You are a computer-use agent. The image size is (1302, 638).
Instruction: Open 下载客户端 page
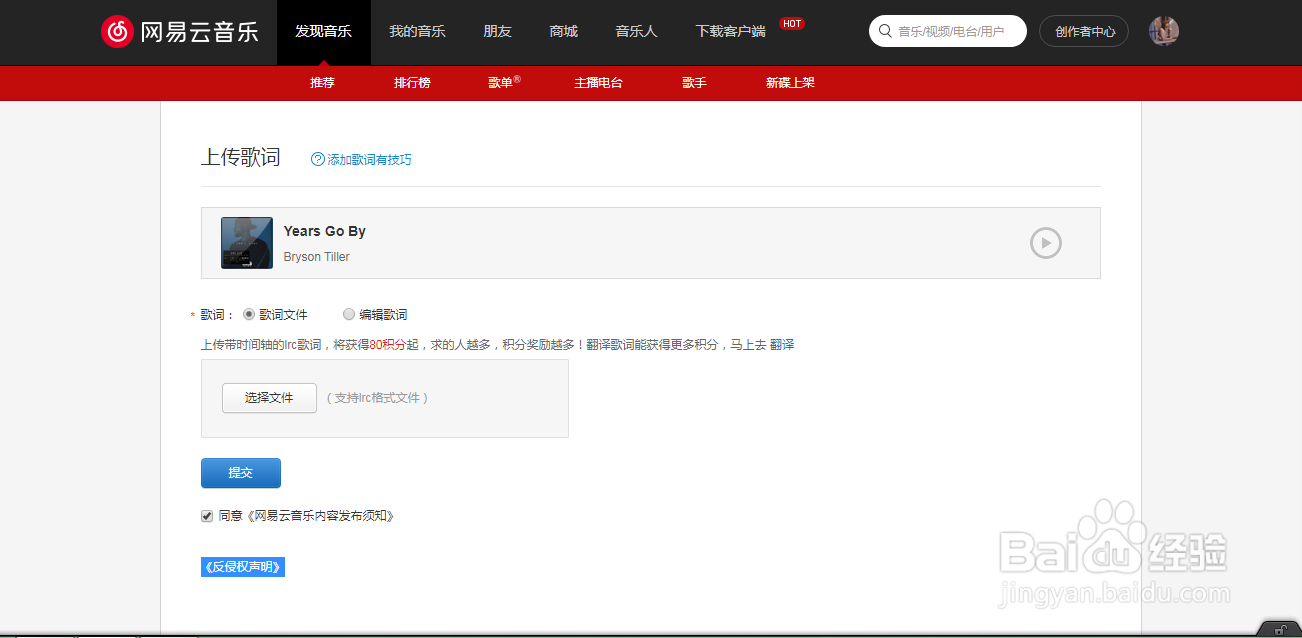(x=730, y=32)
